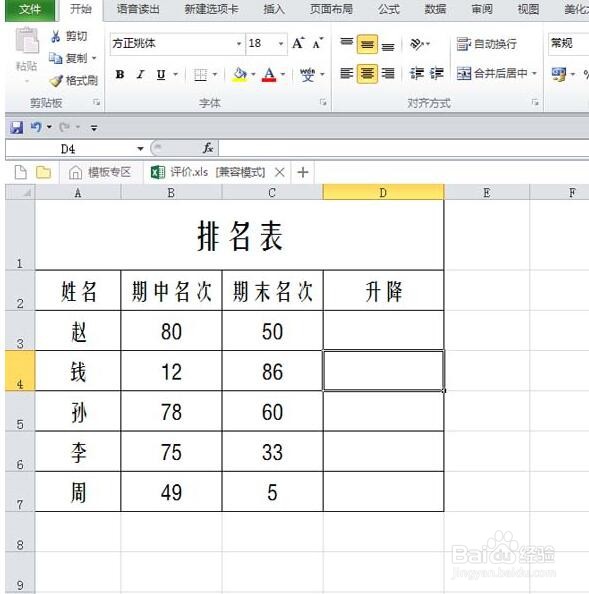
Task: Click the 合并后居中 merge button
Action: pyautogui.click(x=492, y=73)
